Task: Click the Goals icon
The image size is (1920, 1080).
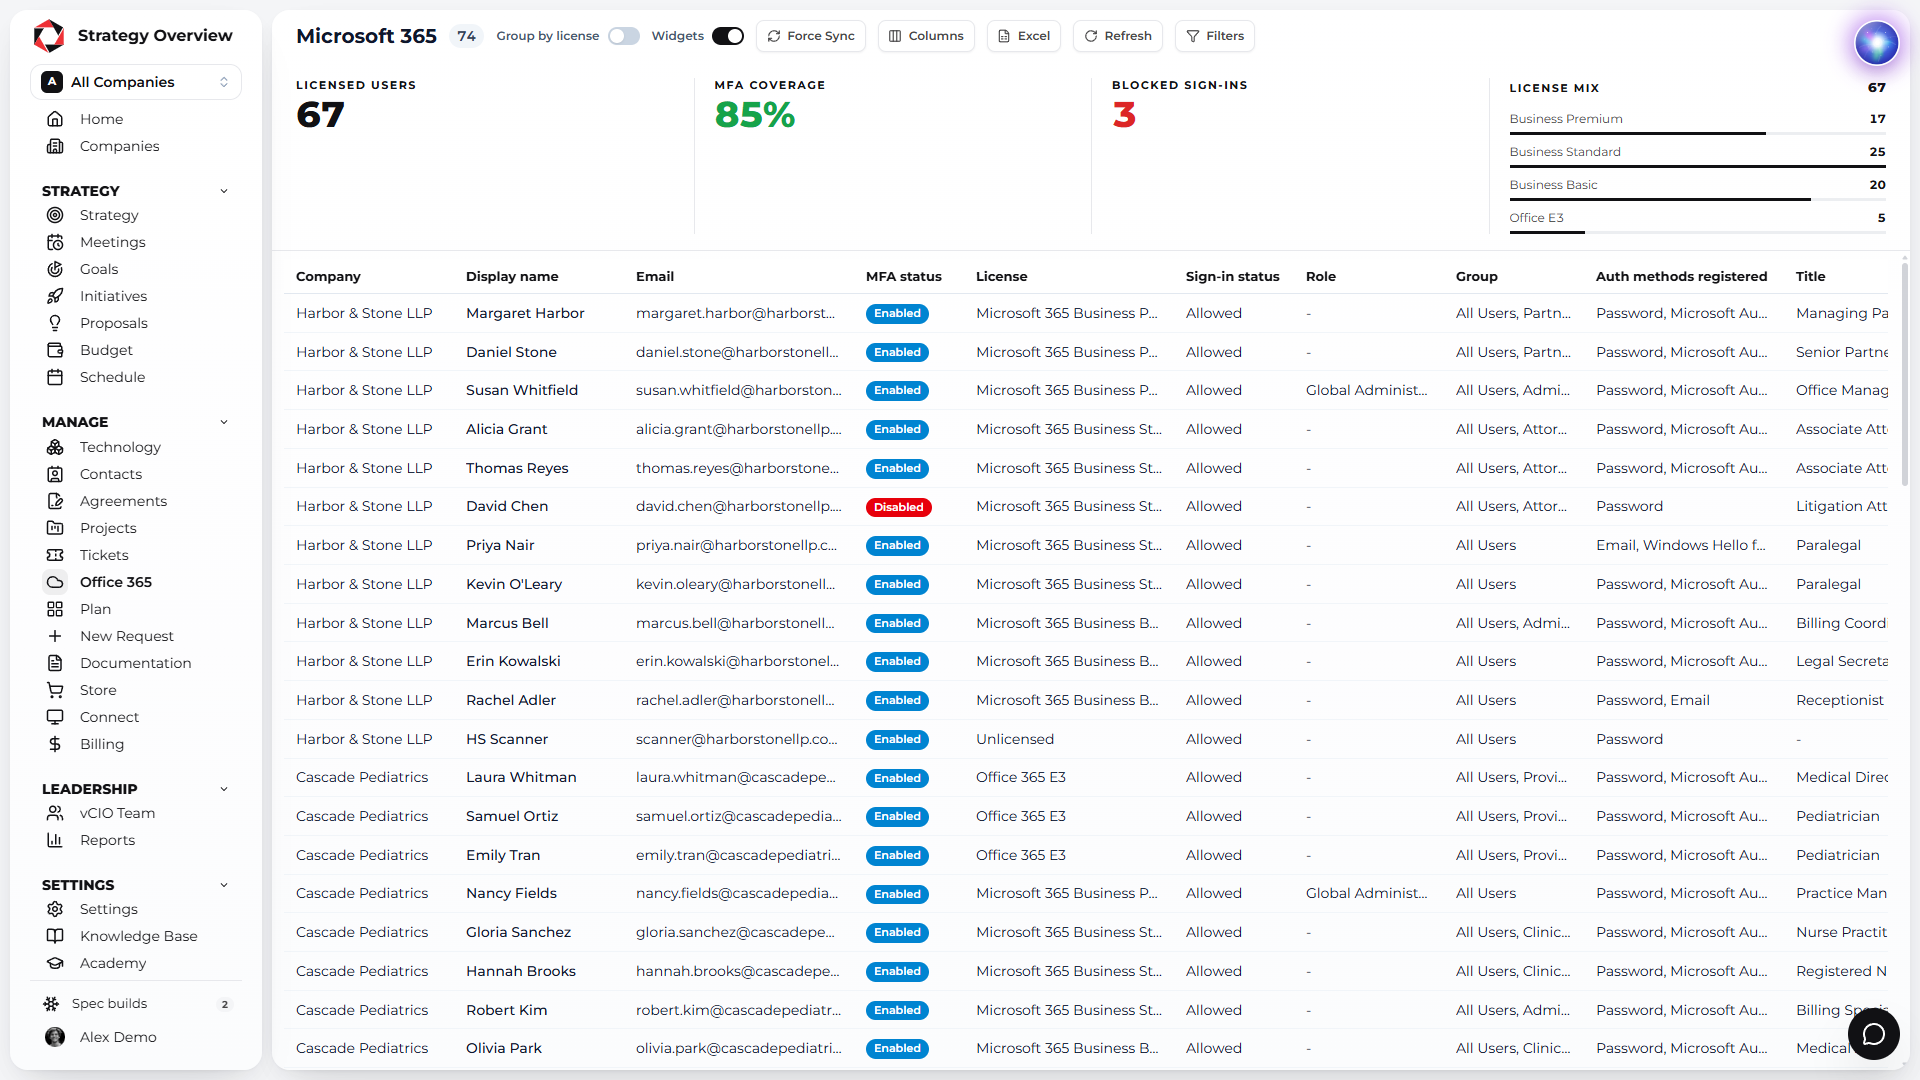Action: [55, 269]
